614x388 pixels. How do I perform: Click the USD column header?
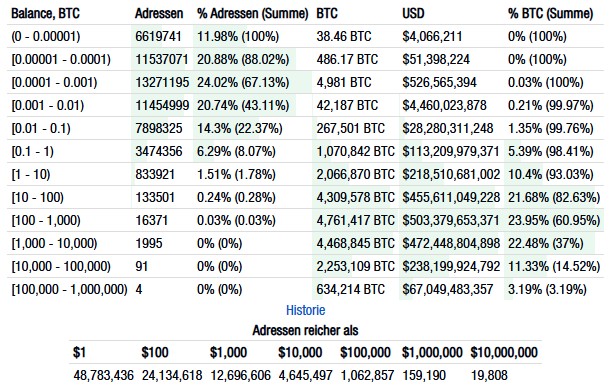(x=413, y=14)
